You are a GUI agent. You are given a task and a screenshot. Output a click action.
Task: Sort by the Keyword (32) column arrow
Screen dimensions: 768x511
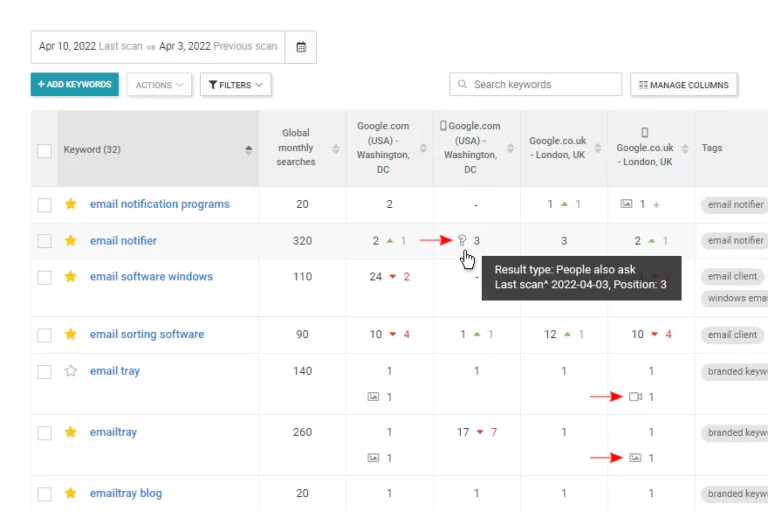click(x=248, y=150)
